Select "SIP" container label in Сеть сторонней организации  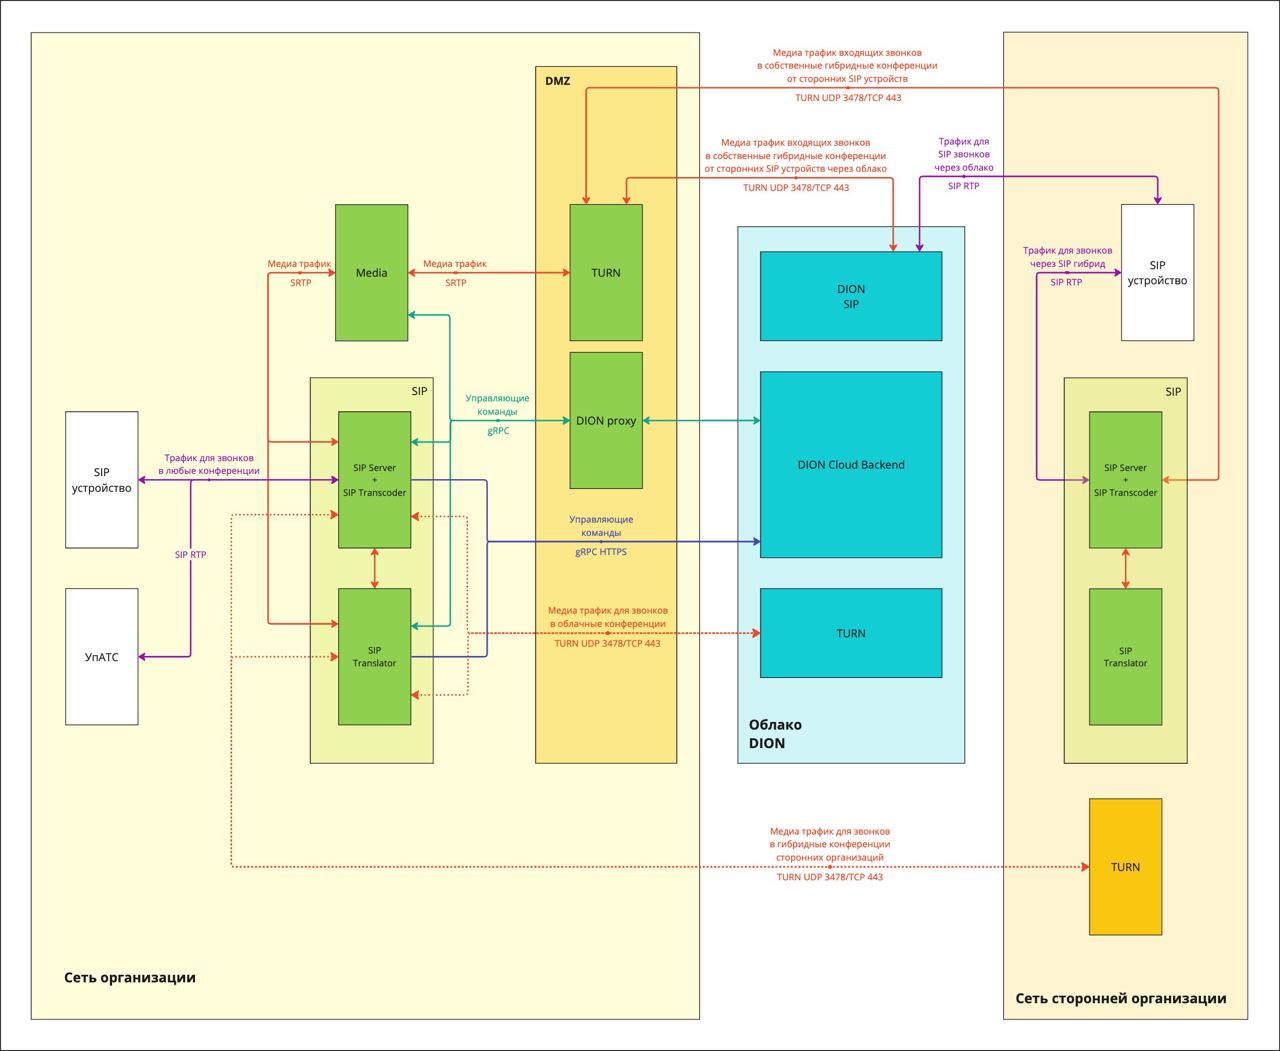[x=1173, y=391]
